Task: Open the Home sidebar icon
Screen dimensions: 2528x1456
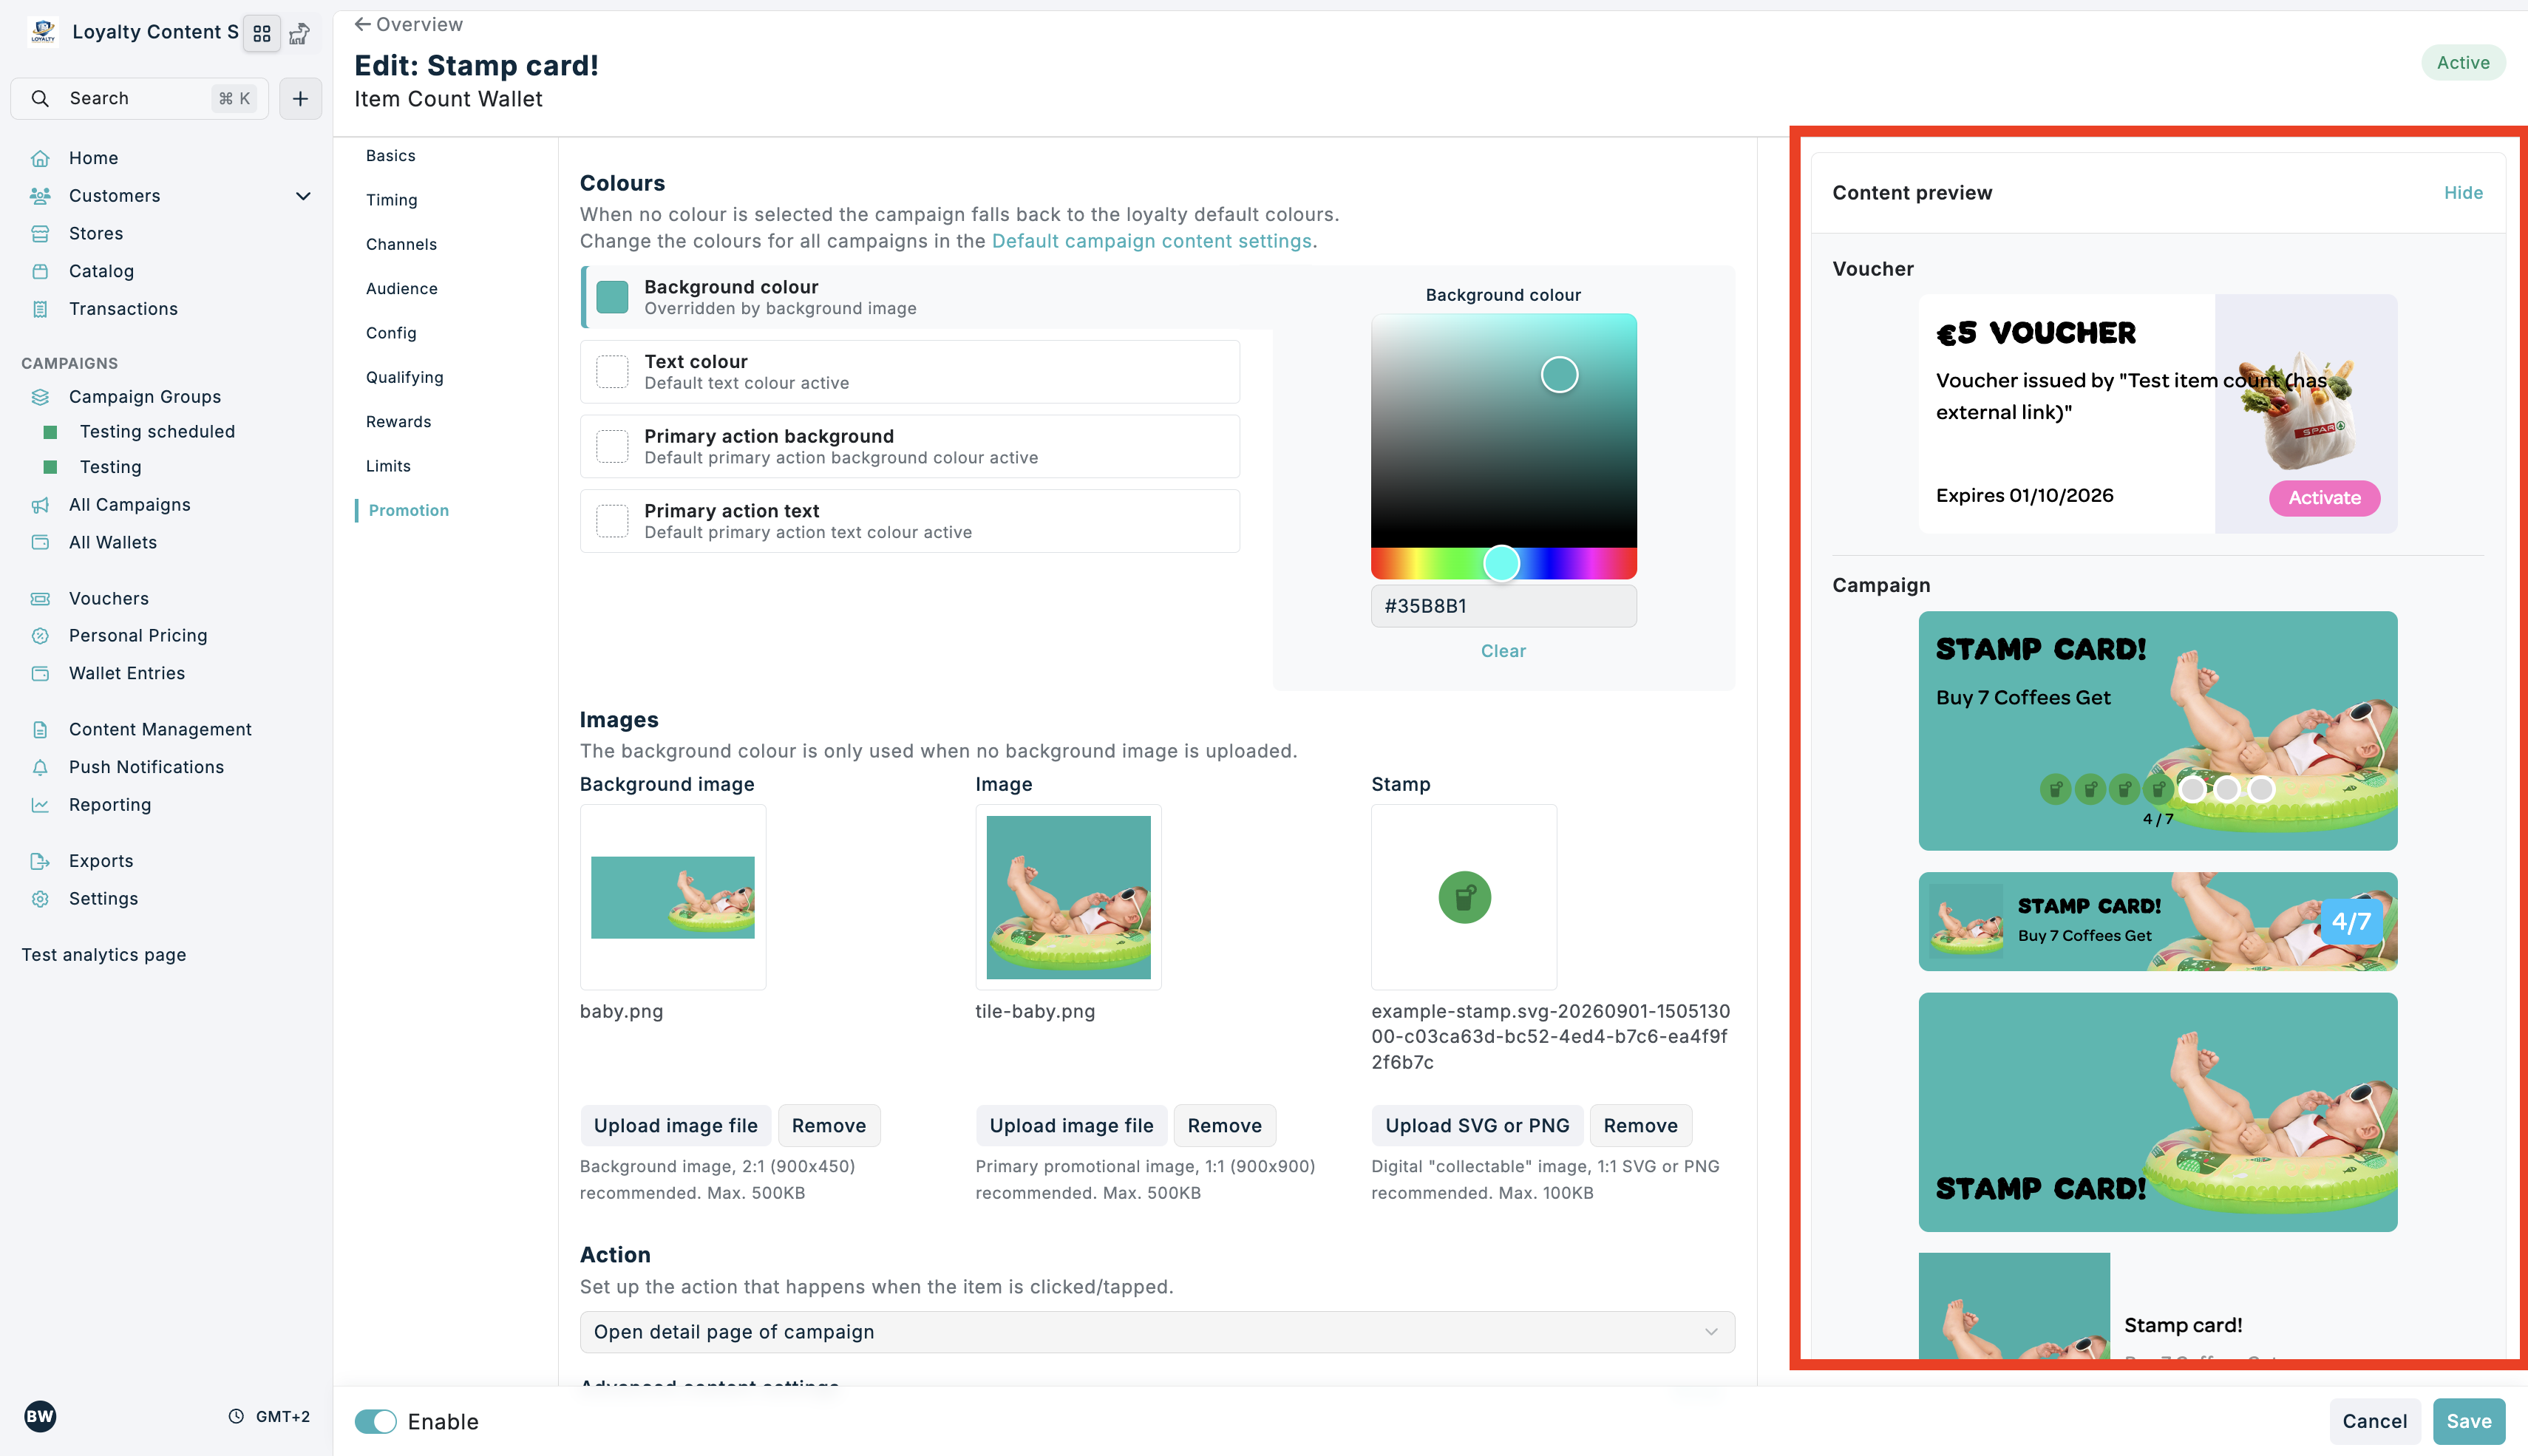Action: 40,158
